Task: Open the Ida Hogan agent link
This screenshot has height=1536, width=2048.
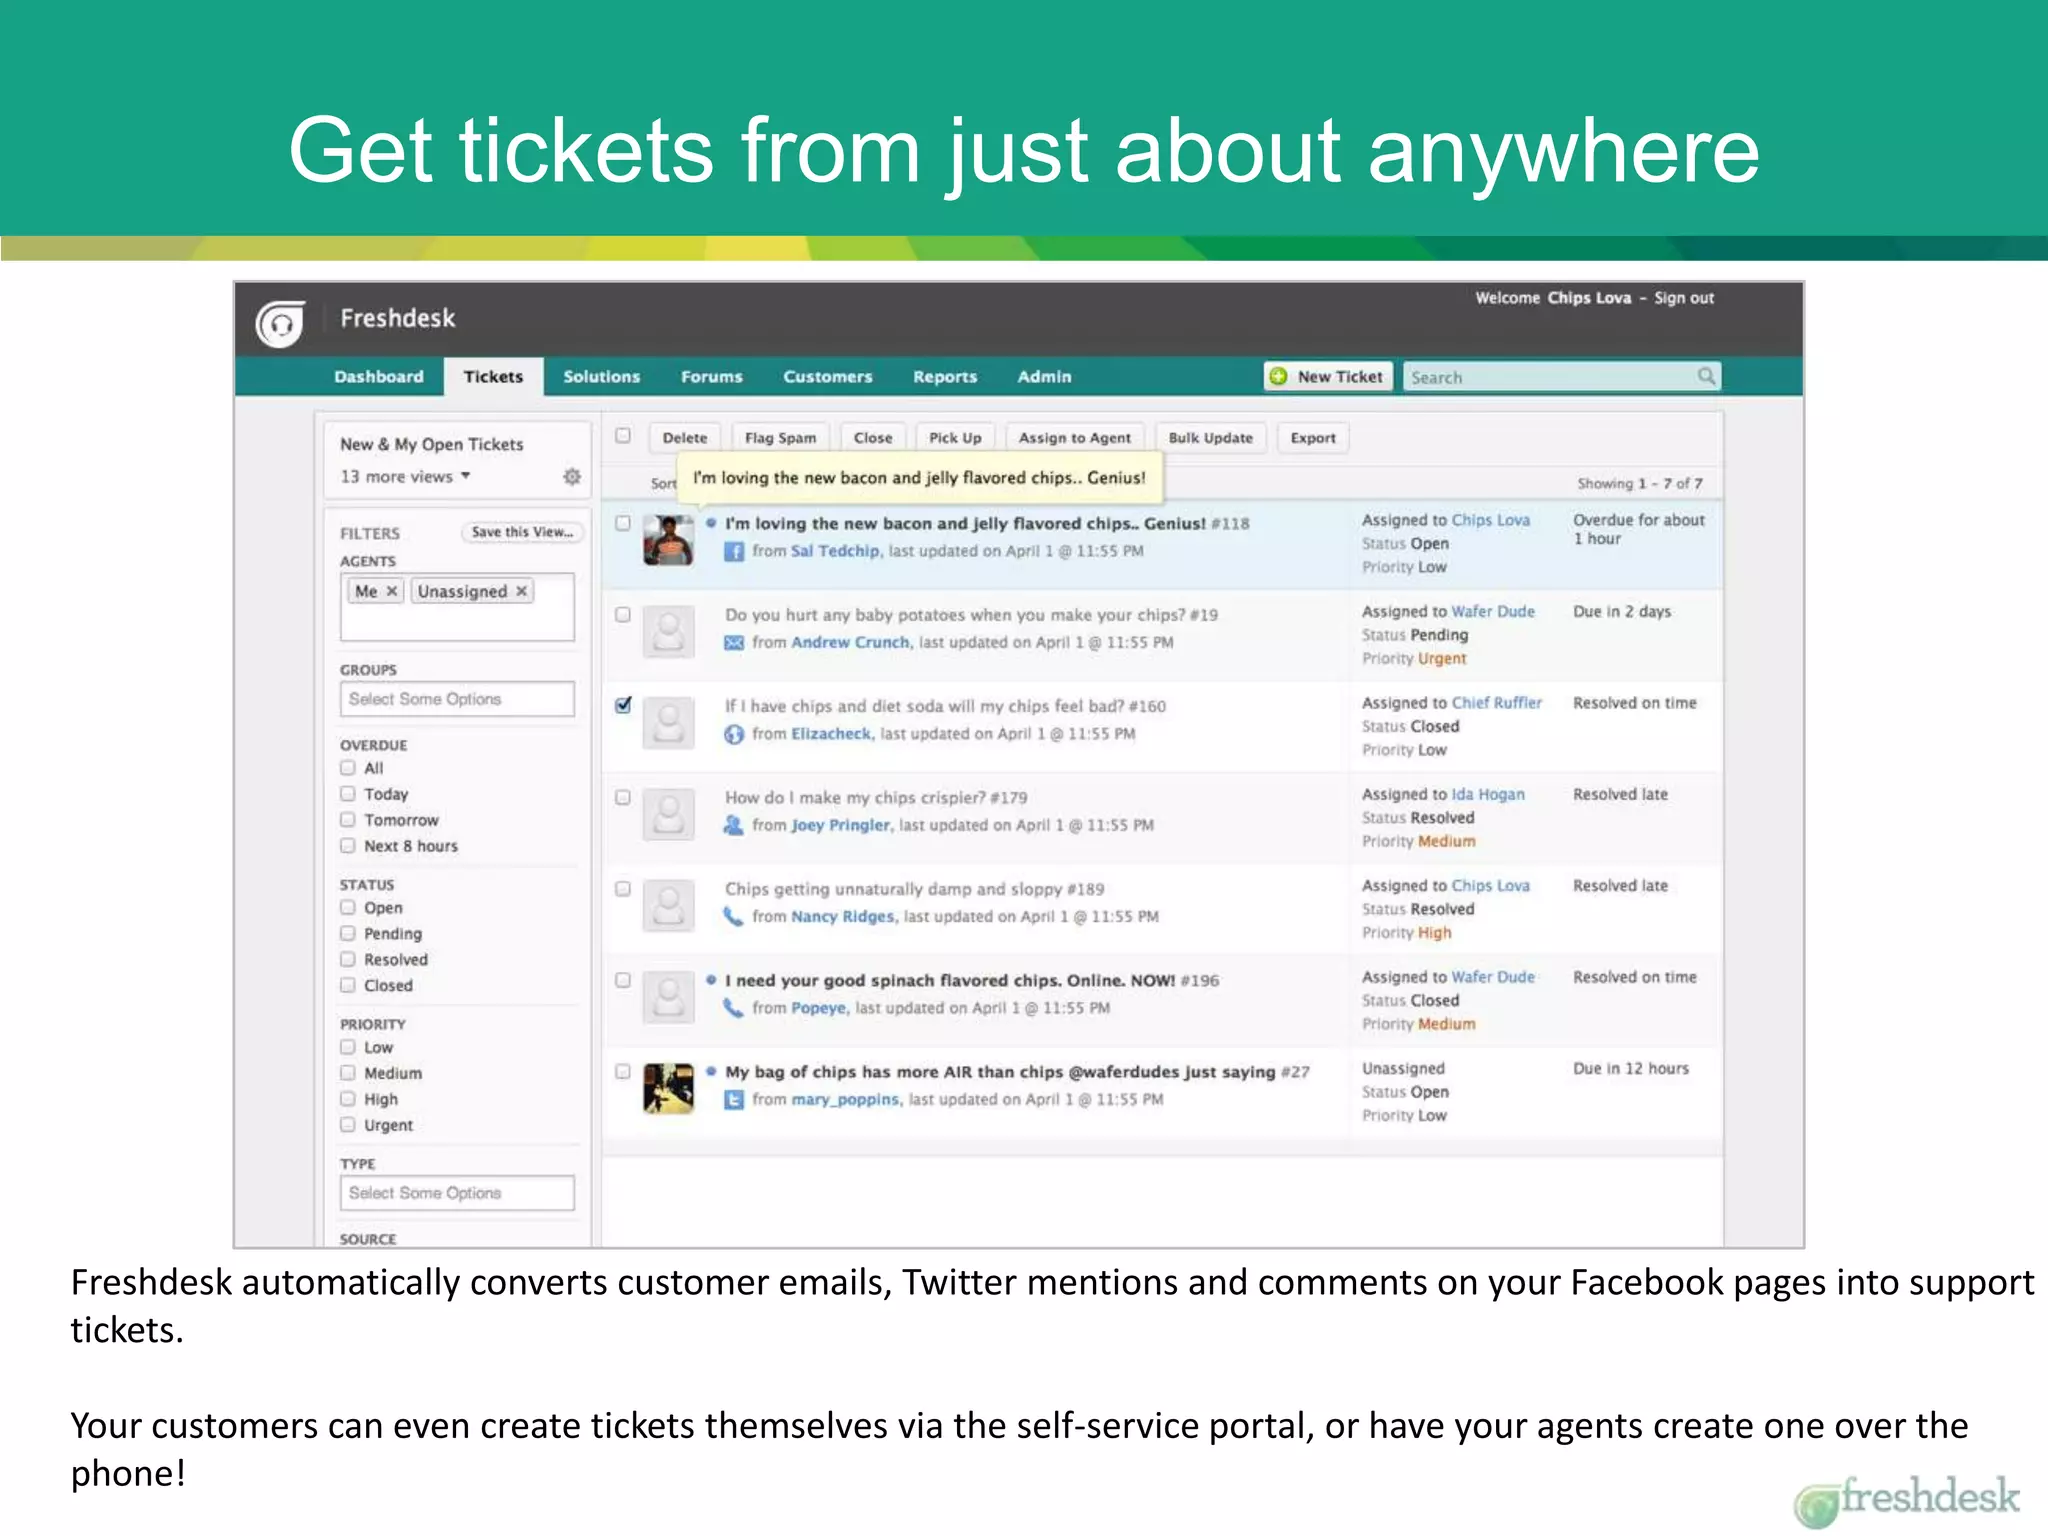Action: [x=1488, y=794]
